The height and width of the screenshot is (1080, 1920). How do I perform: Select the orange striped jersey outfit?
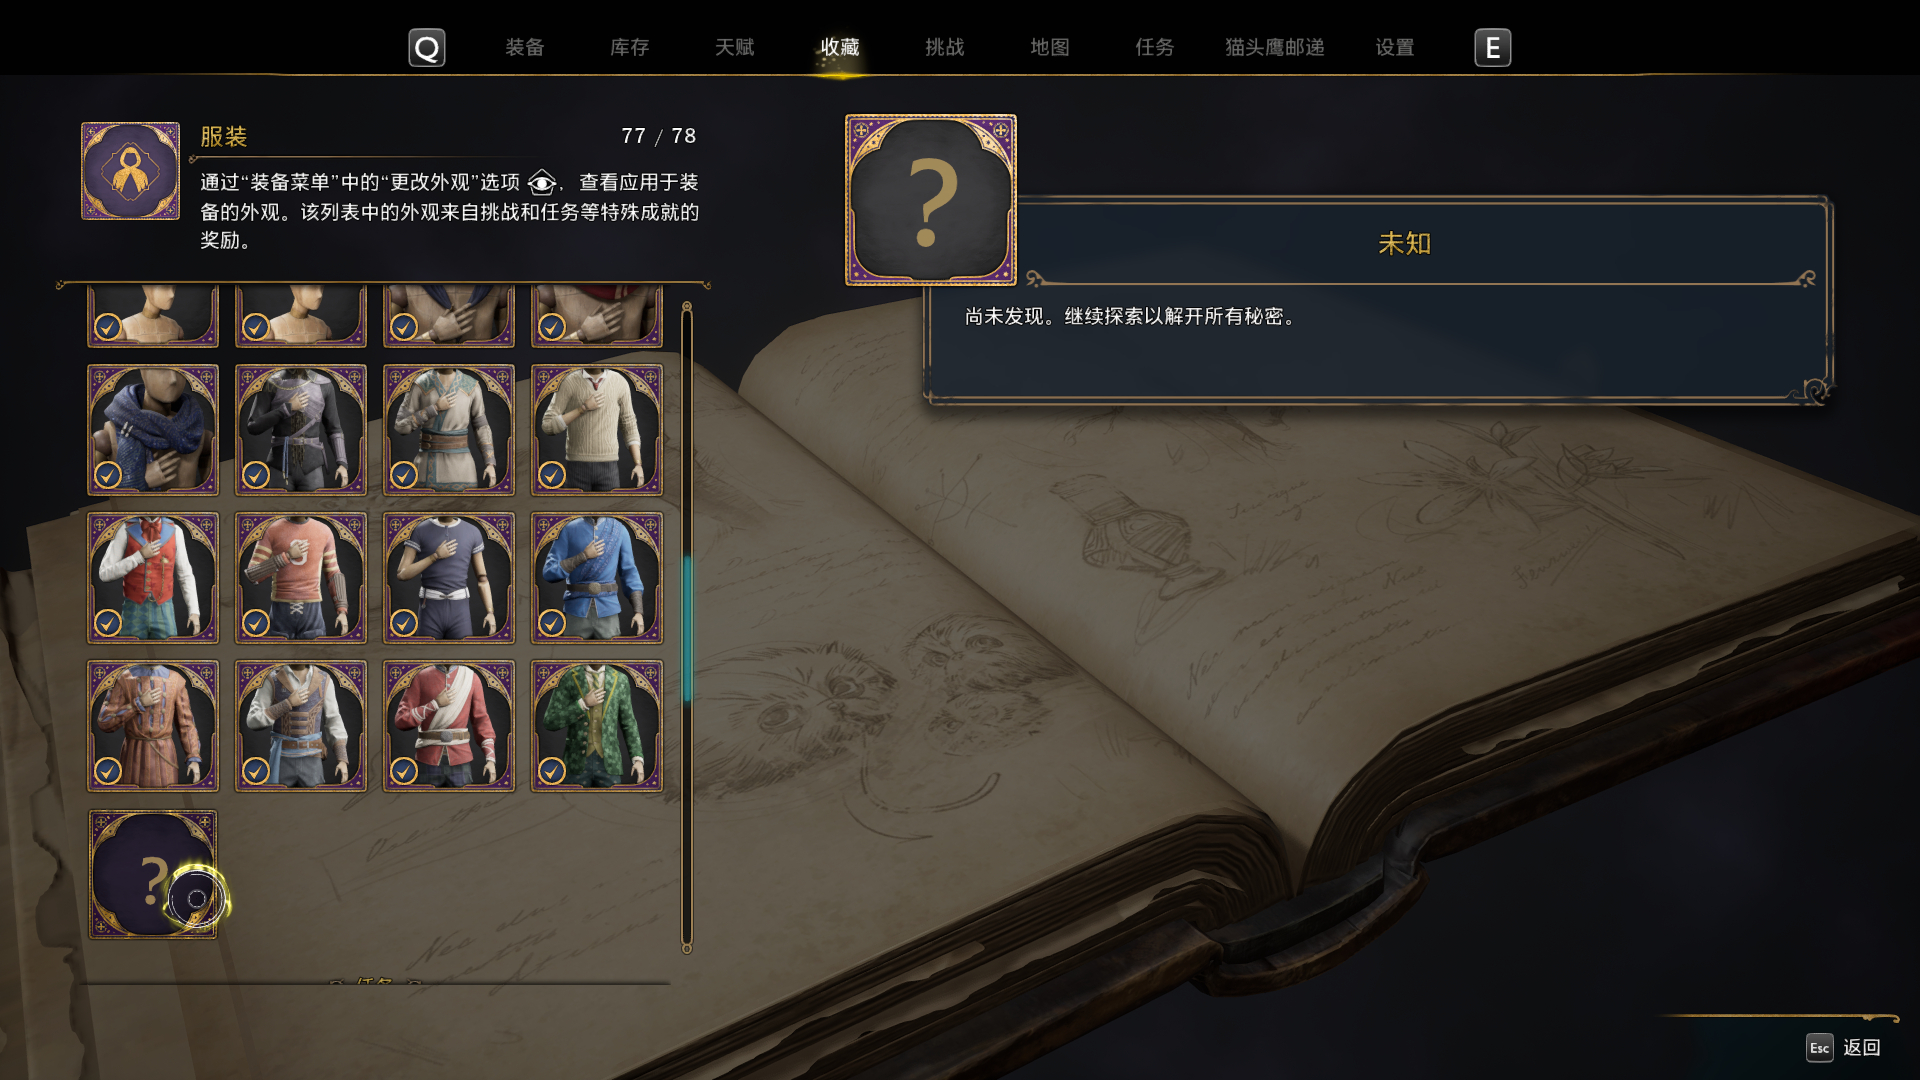pos(301,578)
